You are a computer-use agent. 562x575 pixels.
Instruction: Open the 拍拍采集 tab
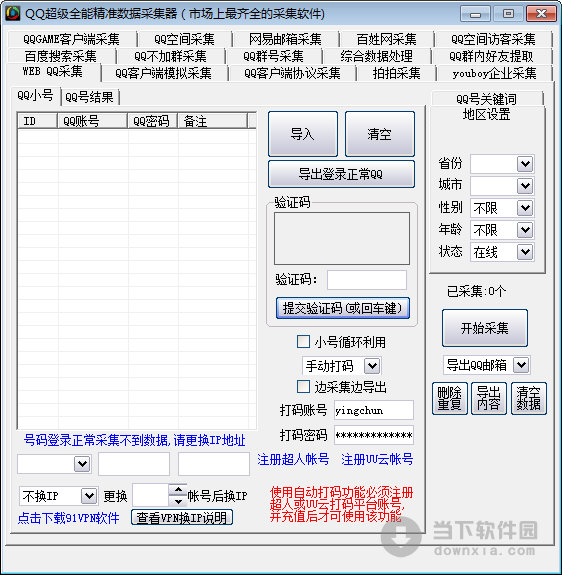click(396, 73)
